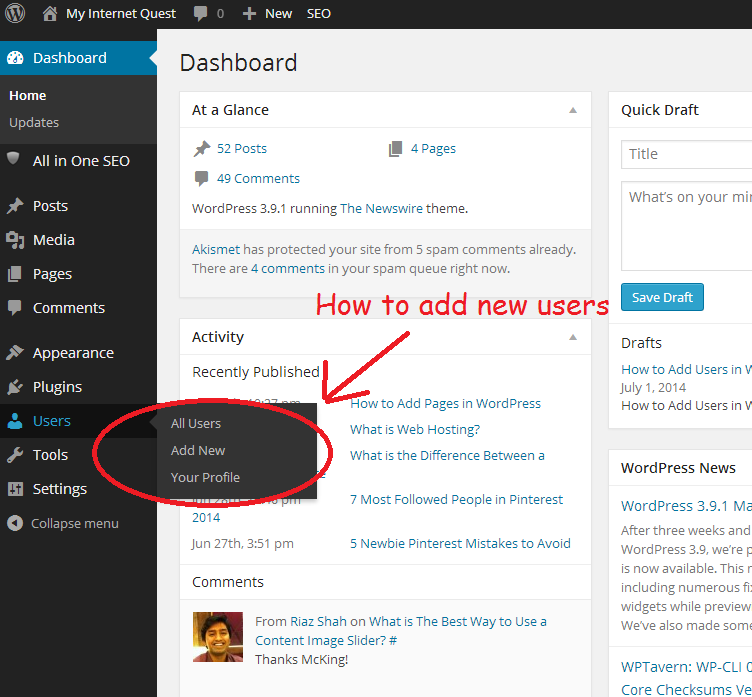Open the Posts menu label
752x697 pixels.
(x=50, y=206)
